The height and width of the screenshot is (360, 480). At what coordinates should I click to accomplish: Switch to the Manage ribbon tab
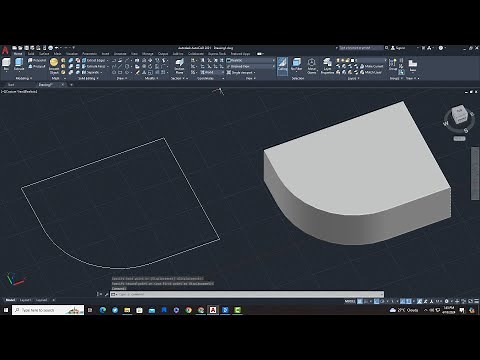pyautogui.click(x=148, y=54)
